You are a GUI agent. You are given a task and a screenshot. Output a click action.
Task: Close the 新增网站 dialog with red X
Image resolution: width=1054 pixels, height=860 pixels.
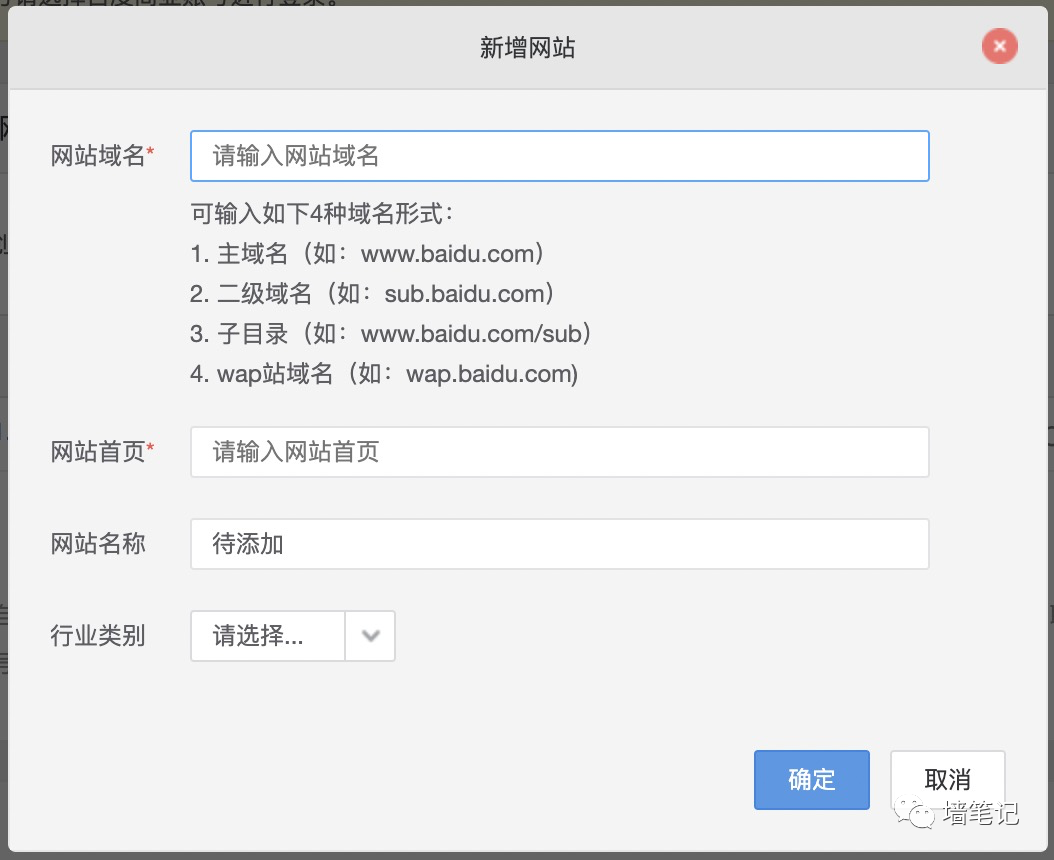999,46
